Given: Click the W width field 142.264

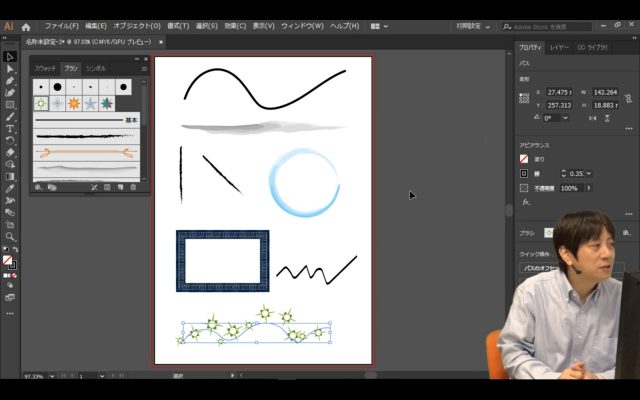Looking at the screenshot, I should coord(606,92).
